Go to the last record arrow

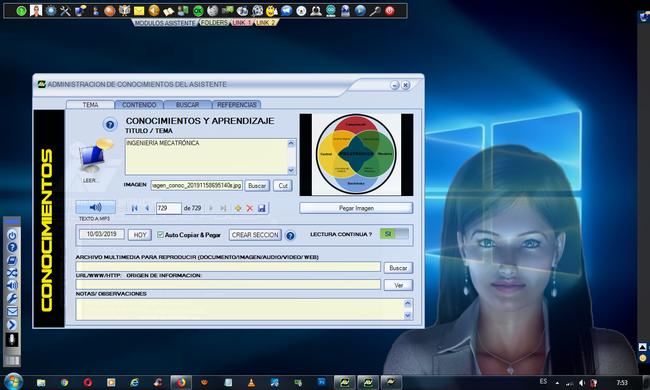point(223,208)
